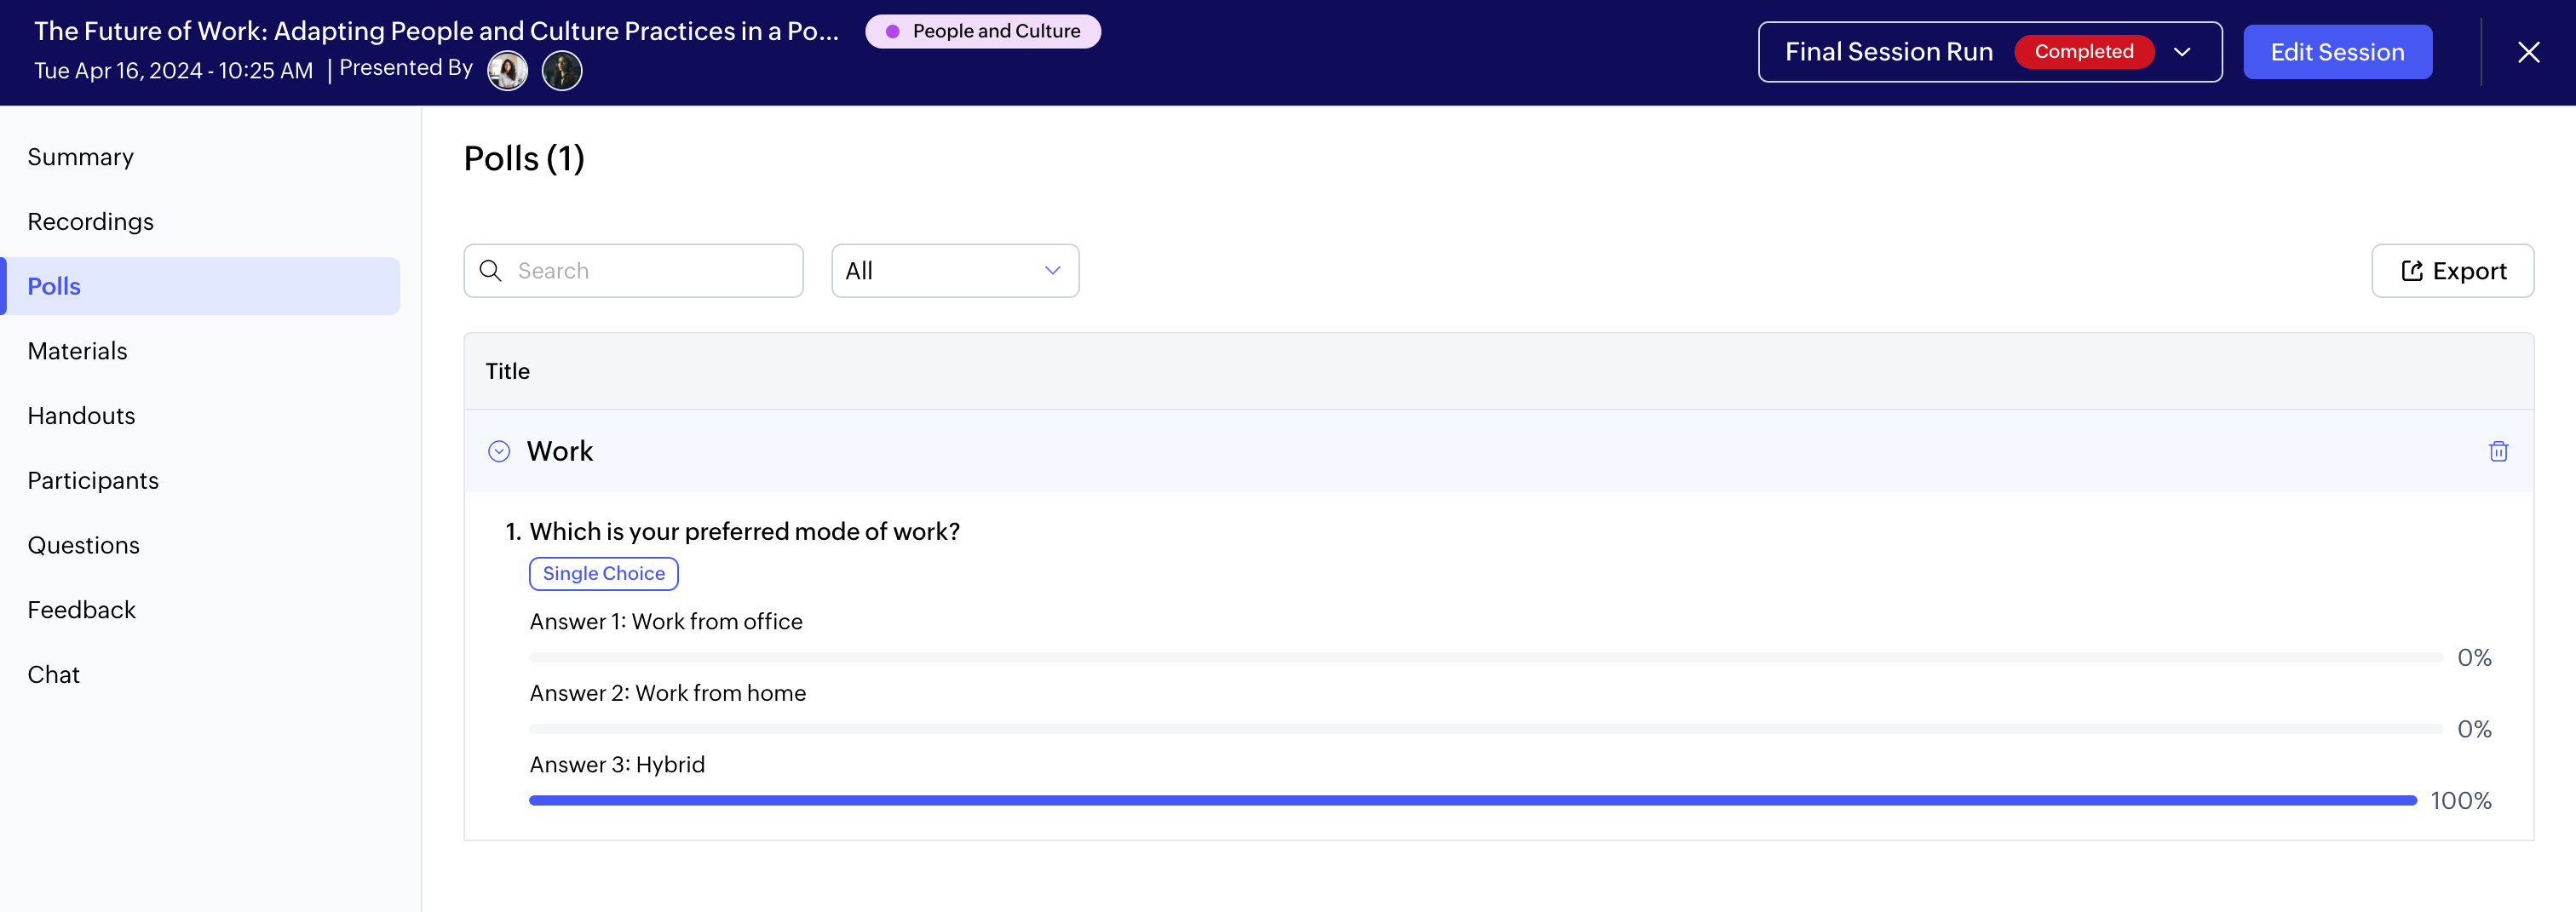Click the Single Choice tag
Viewport: 2576px width, 912px height.
click(603, 574)
